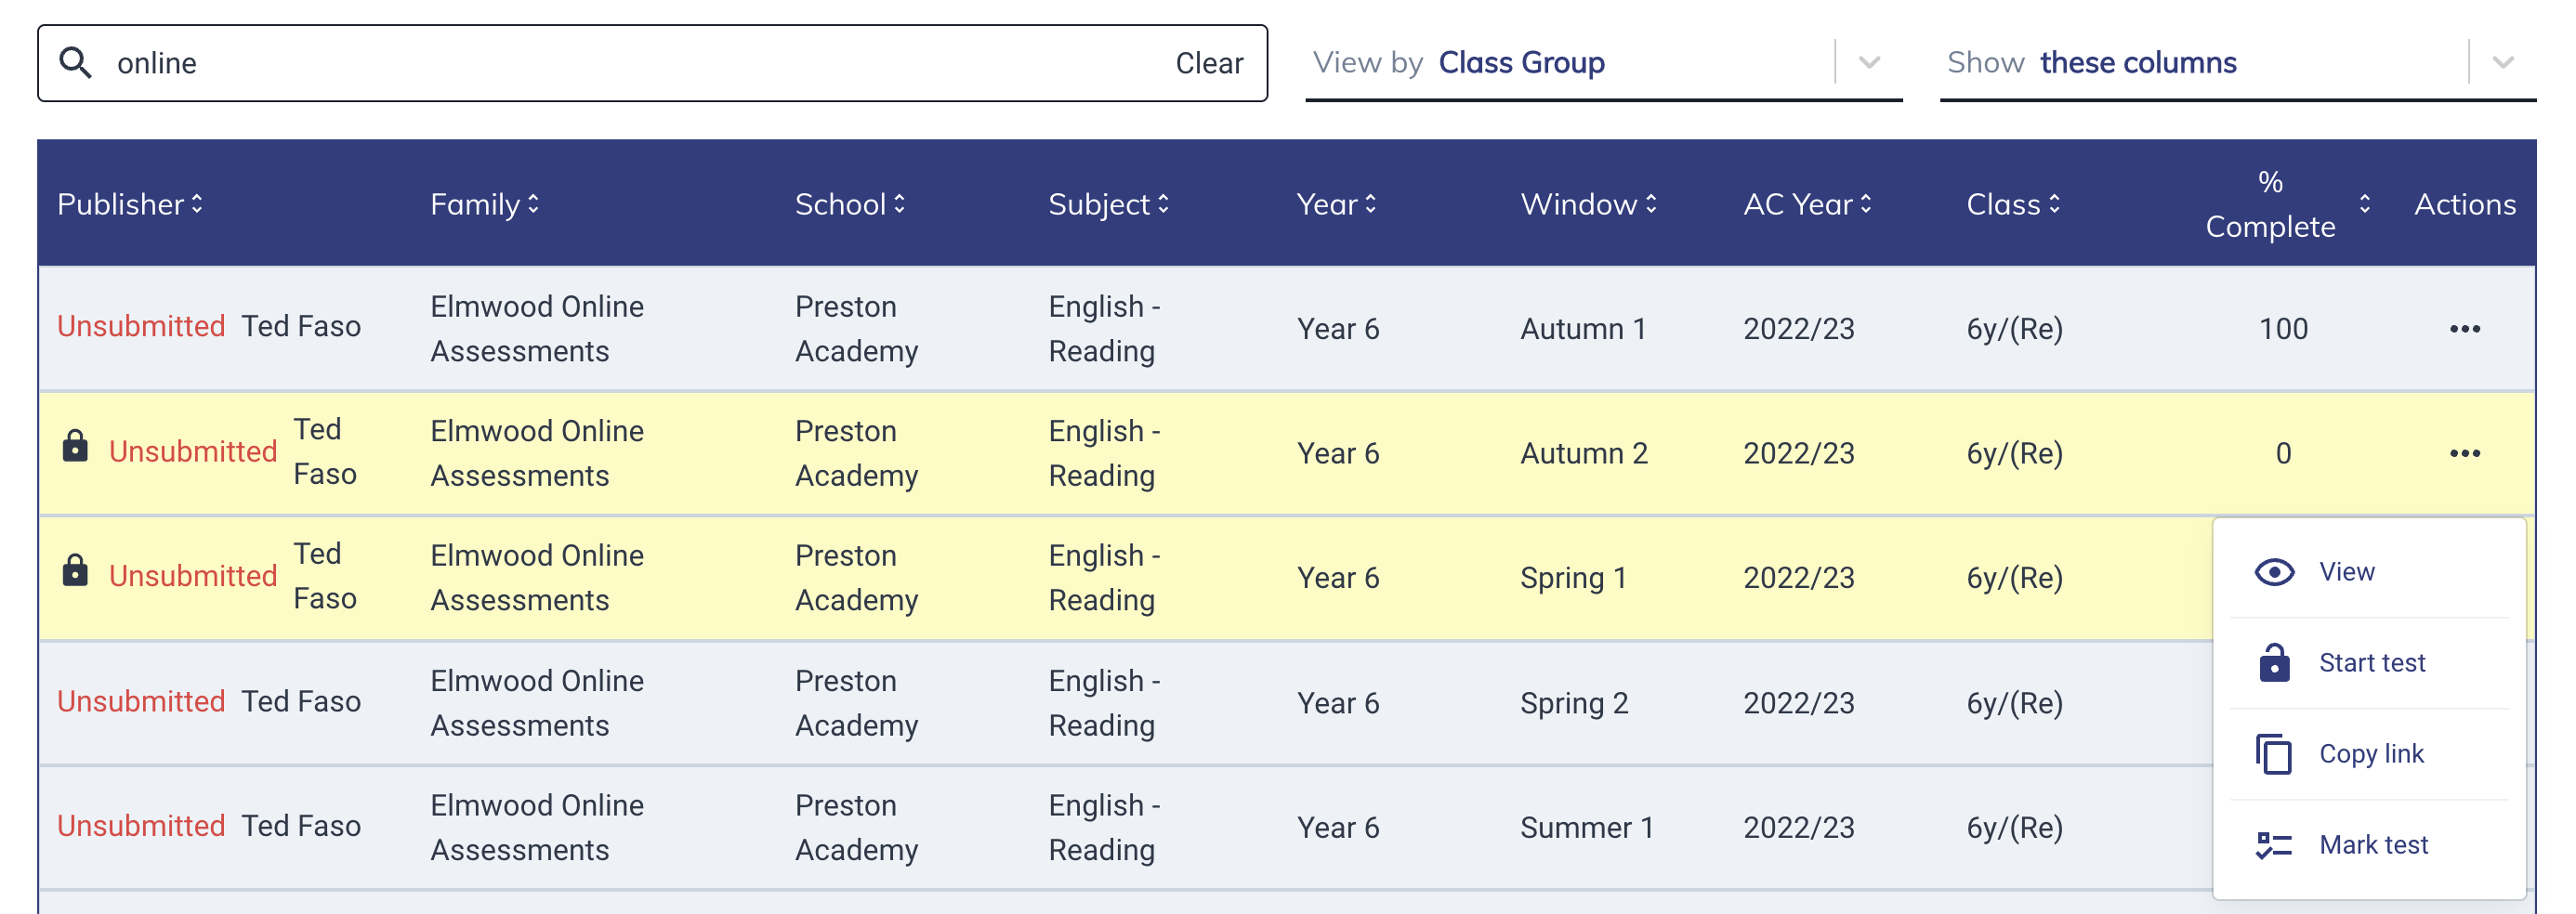
Task: Select Copy link from the actions menu
Action: [x=2369, y=754]
